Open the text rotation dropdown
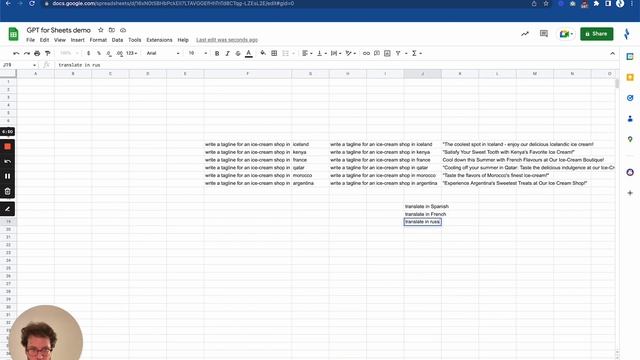This screenshot has height=360, width=640. click(350, 53)
